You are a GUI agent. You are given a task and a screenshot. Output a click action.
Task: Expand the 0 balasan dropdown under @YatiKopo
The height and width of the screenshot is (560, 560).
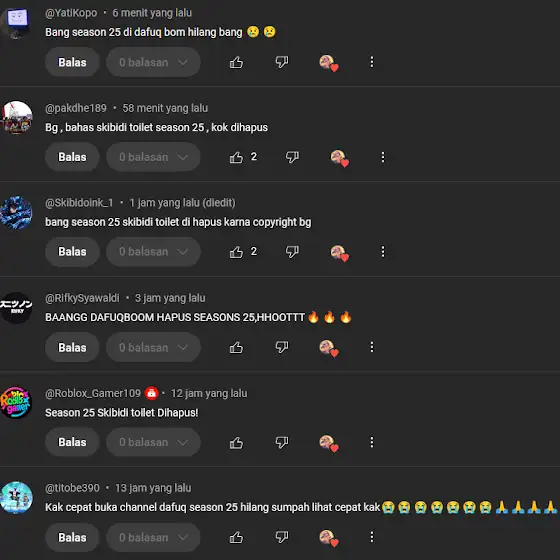pyautogui.click(x=153, y=62)
